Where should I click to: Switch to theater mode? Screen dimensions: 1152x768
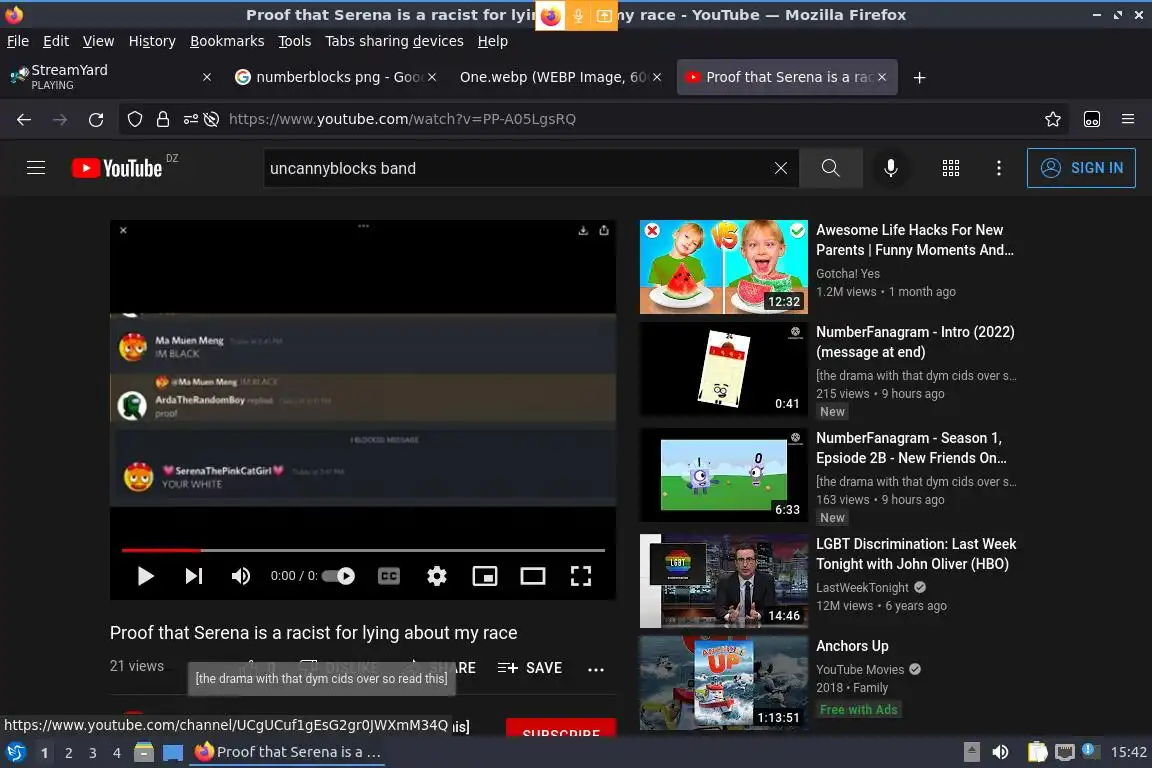click(x=533, y=576)
